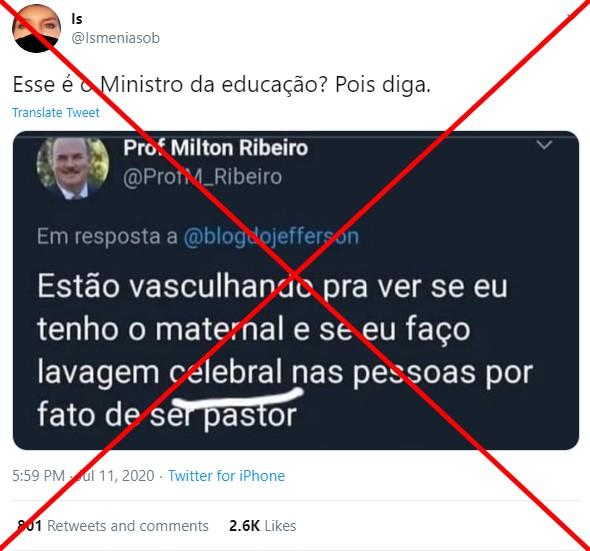Viewport: 590px width, 551px height.
Task: Click the tweet timestamp 5:59 PM
Action: click(x=38, y=476)
